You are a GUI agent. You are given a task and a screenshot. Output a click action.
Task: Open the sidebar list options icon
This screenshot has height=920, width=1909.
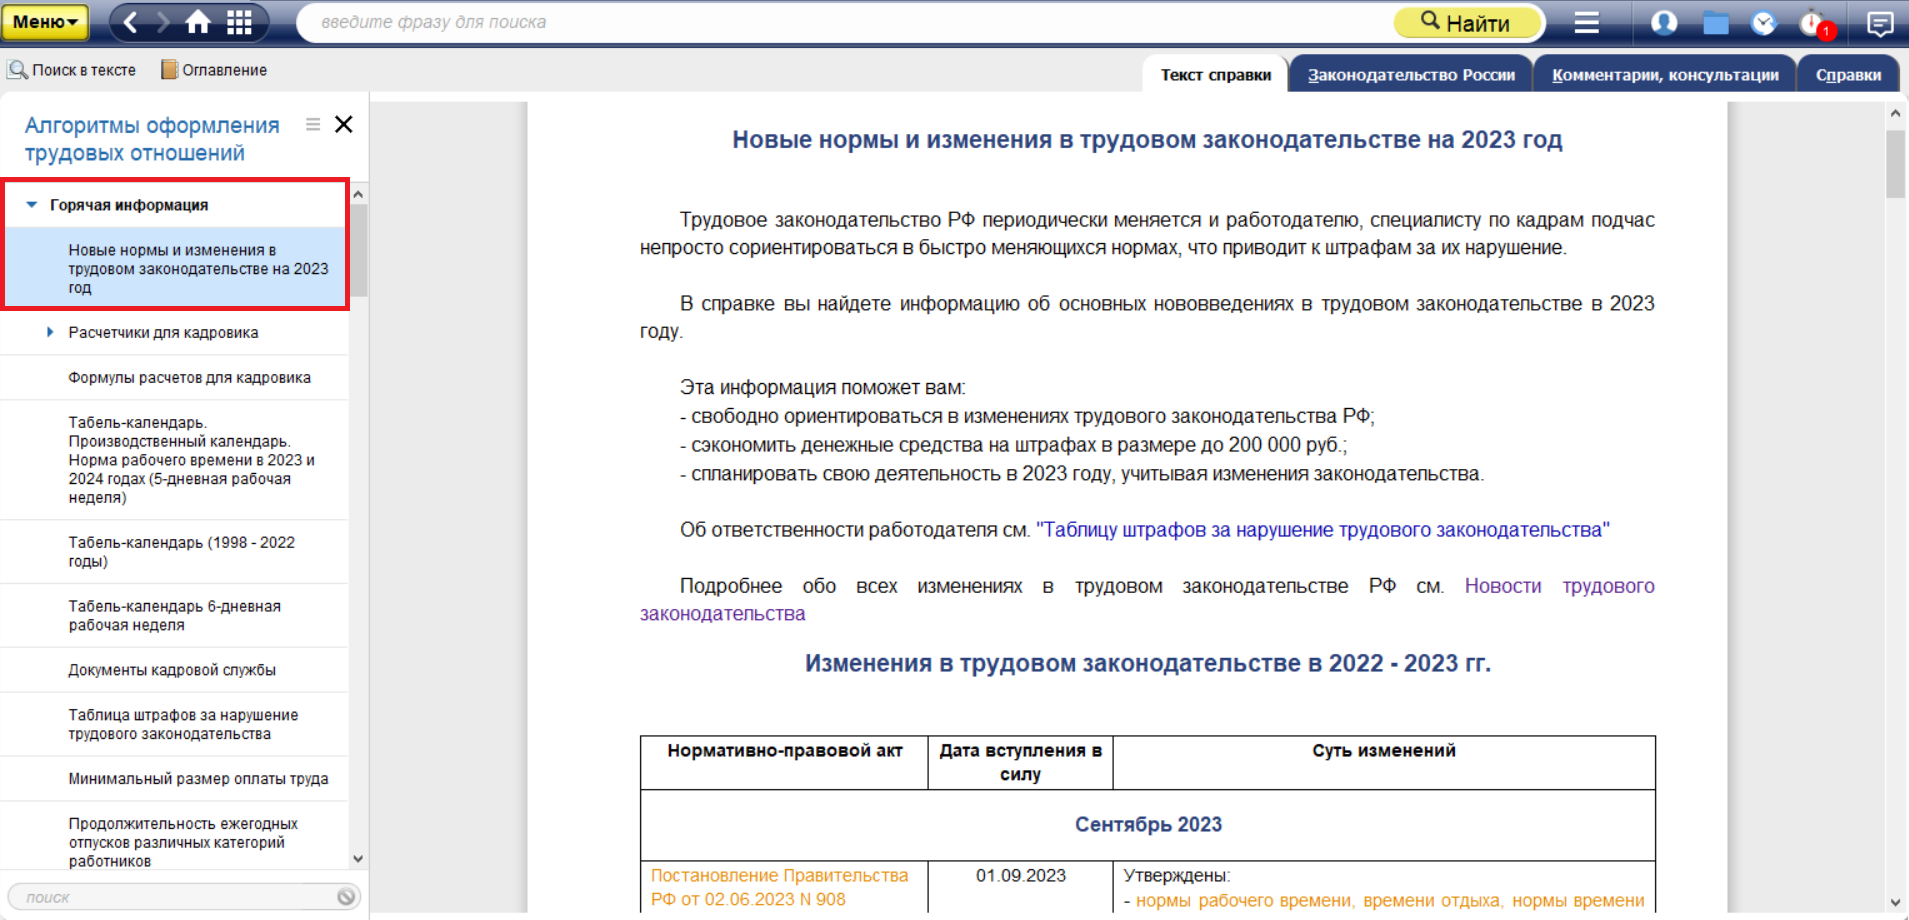click(313, 124)
